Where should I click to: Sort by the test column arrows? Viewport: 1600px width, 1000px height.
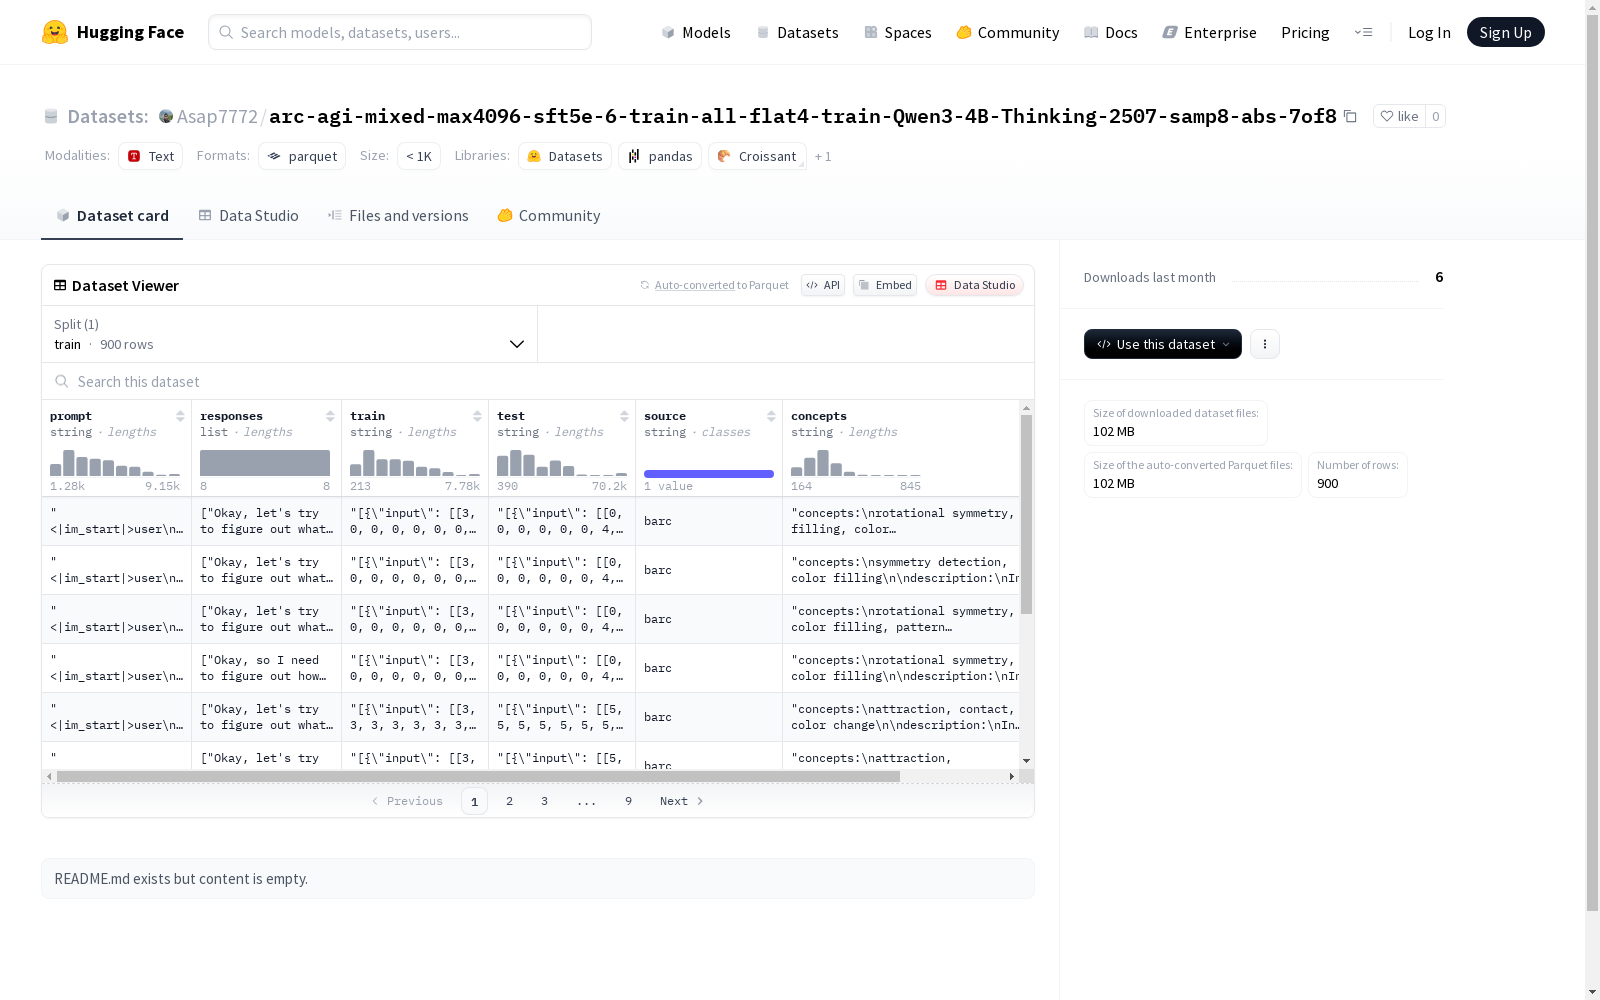click(624, 416)
